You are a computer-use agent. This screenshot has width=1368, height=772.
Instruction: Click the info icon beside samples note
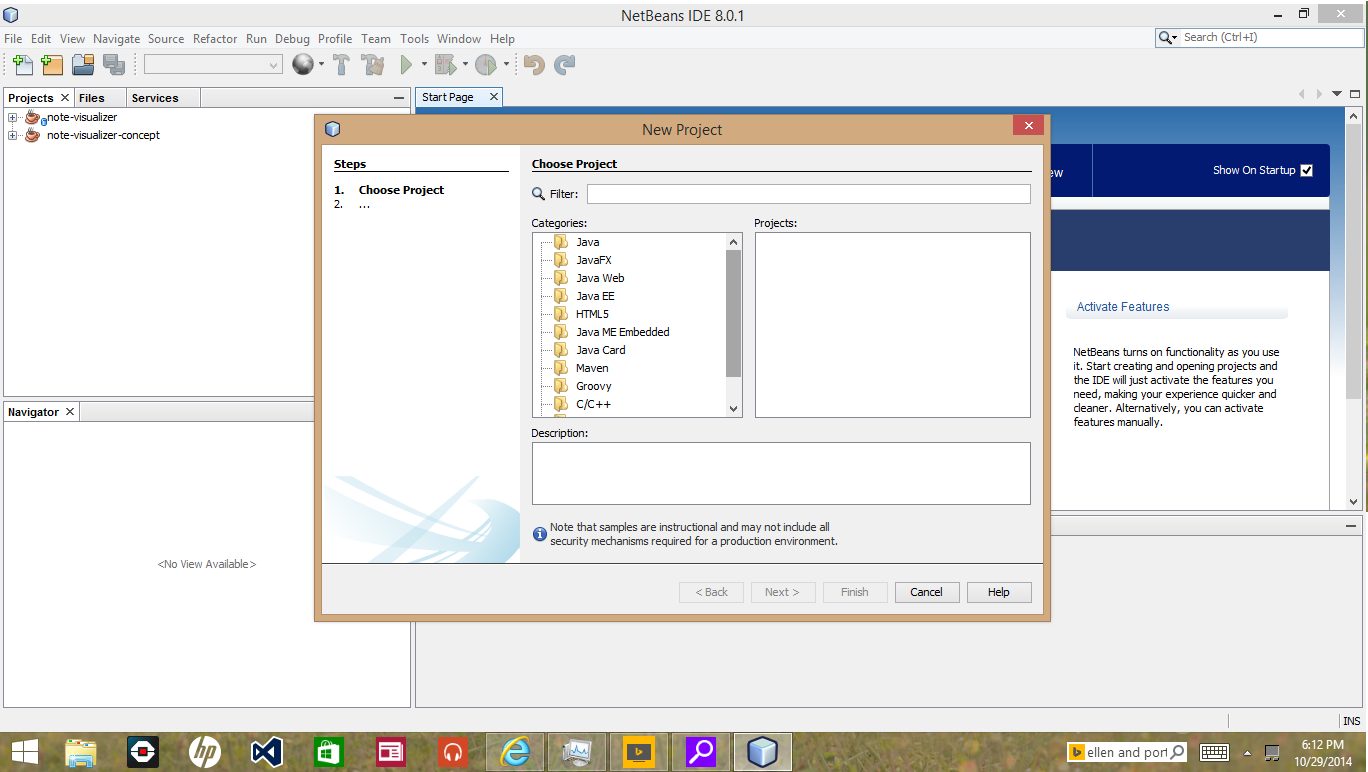tap(540, 535)
